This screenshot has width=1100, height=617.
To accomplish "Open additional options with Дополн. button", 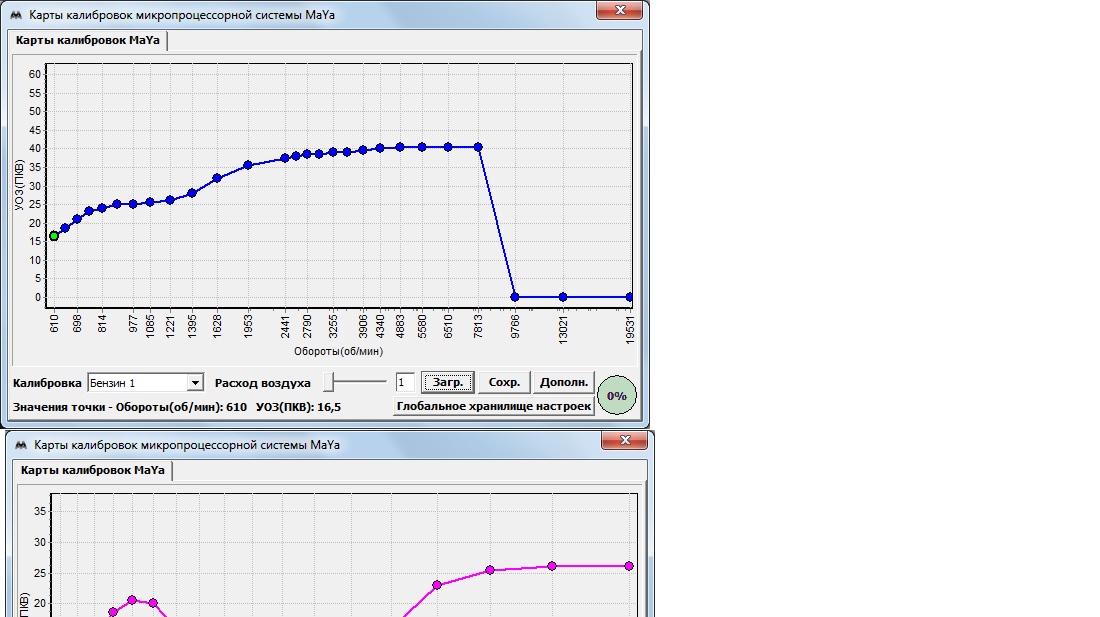I will [x=565, y=383].
